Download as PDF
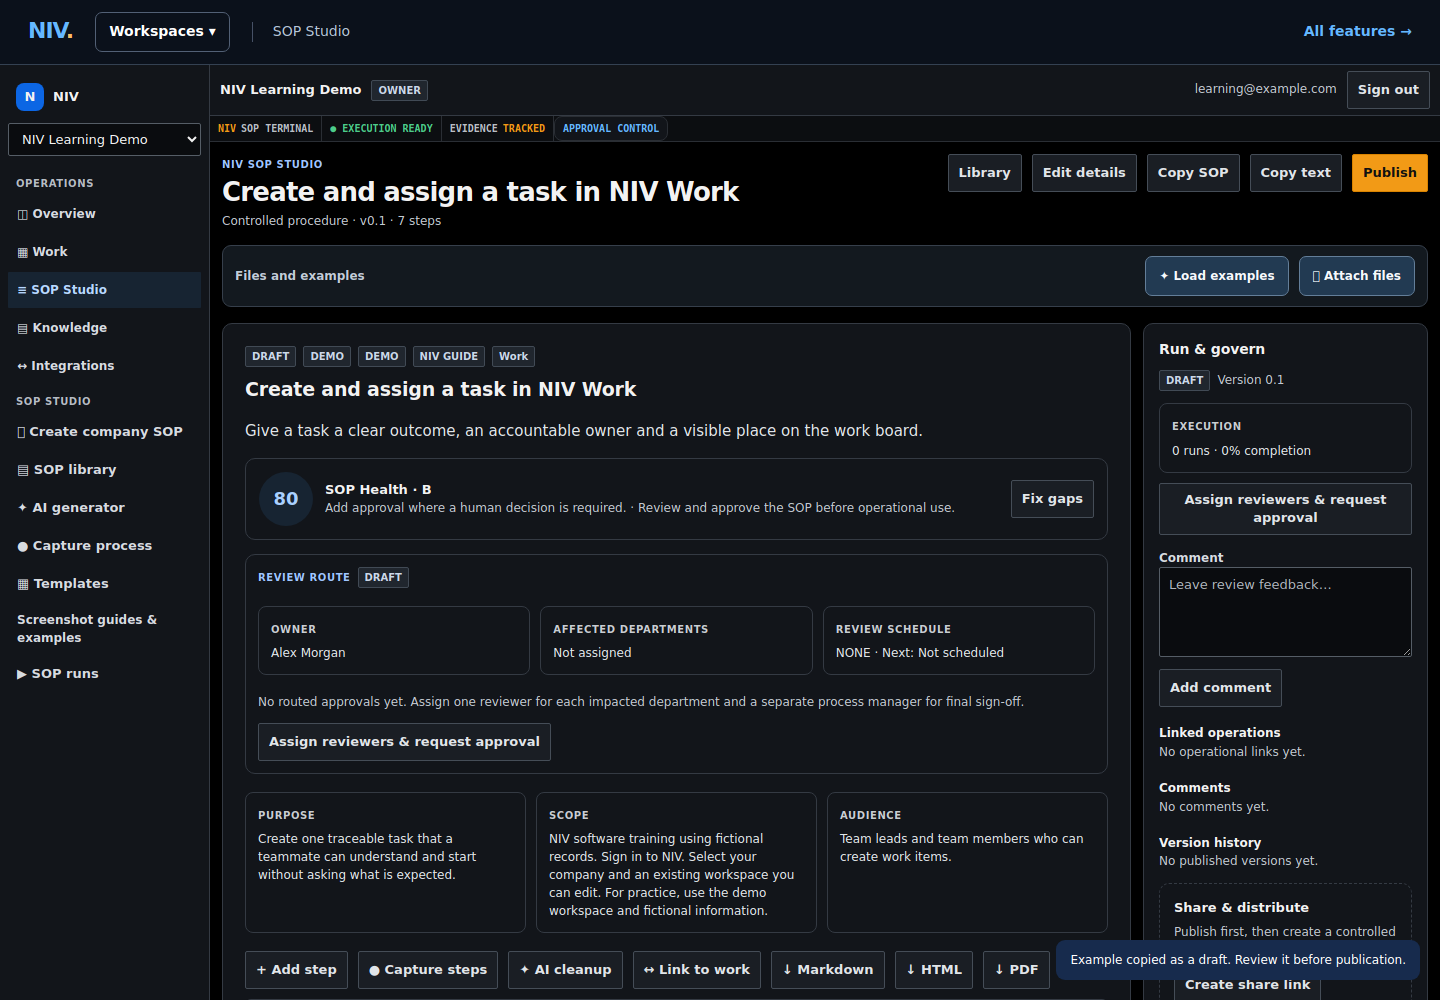Viewport: 1440px width, 1000px height. [1016, 970]
